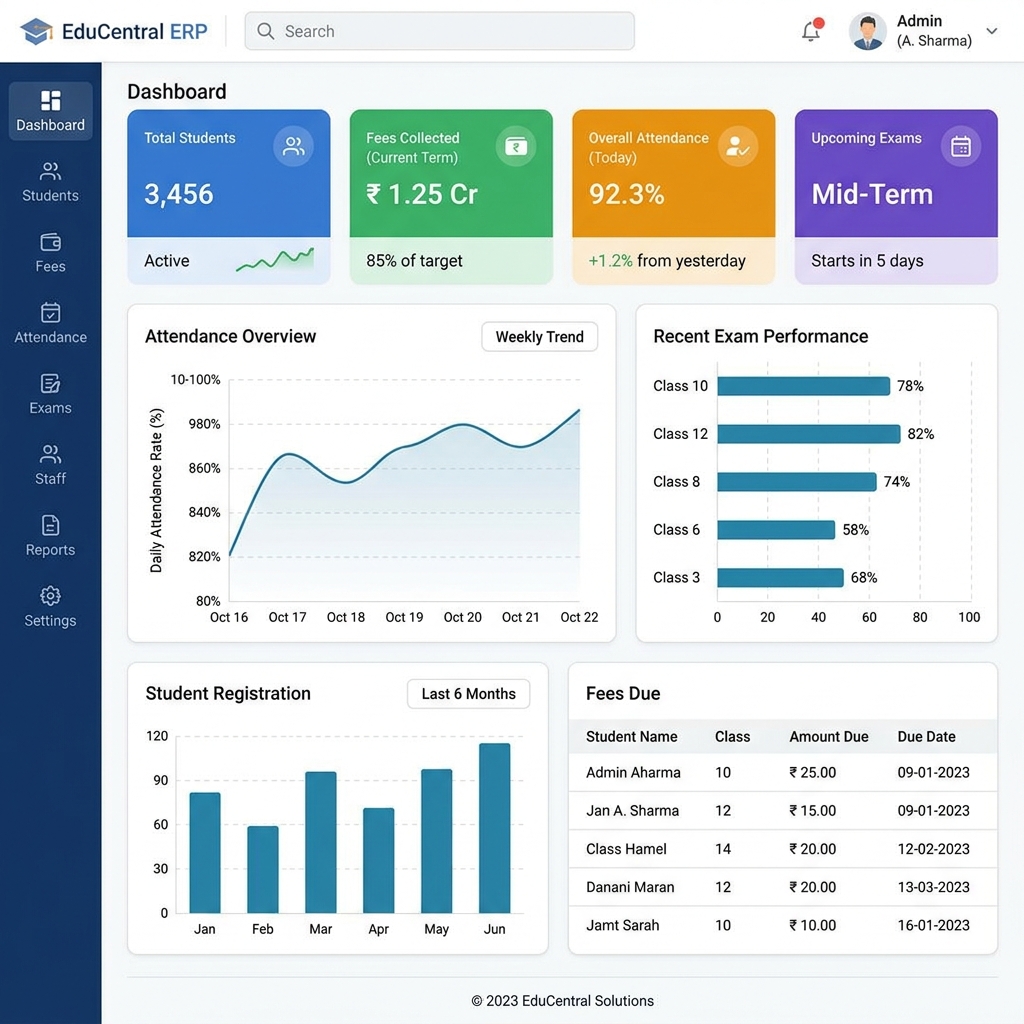
Task: Click the Class 8 performance bar
Action: tap(797, 482)
